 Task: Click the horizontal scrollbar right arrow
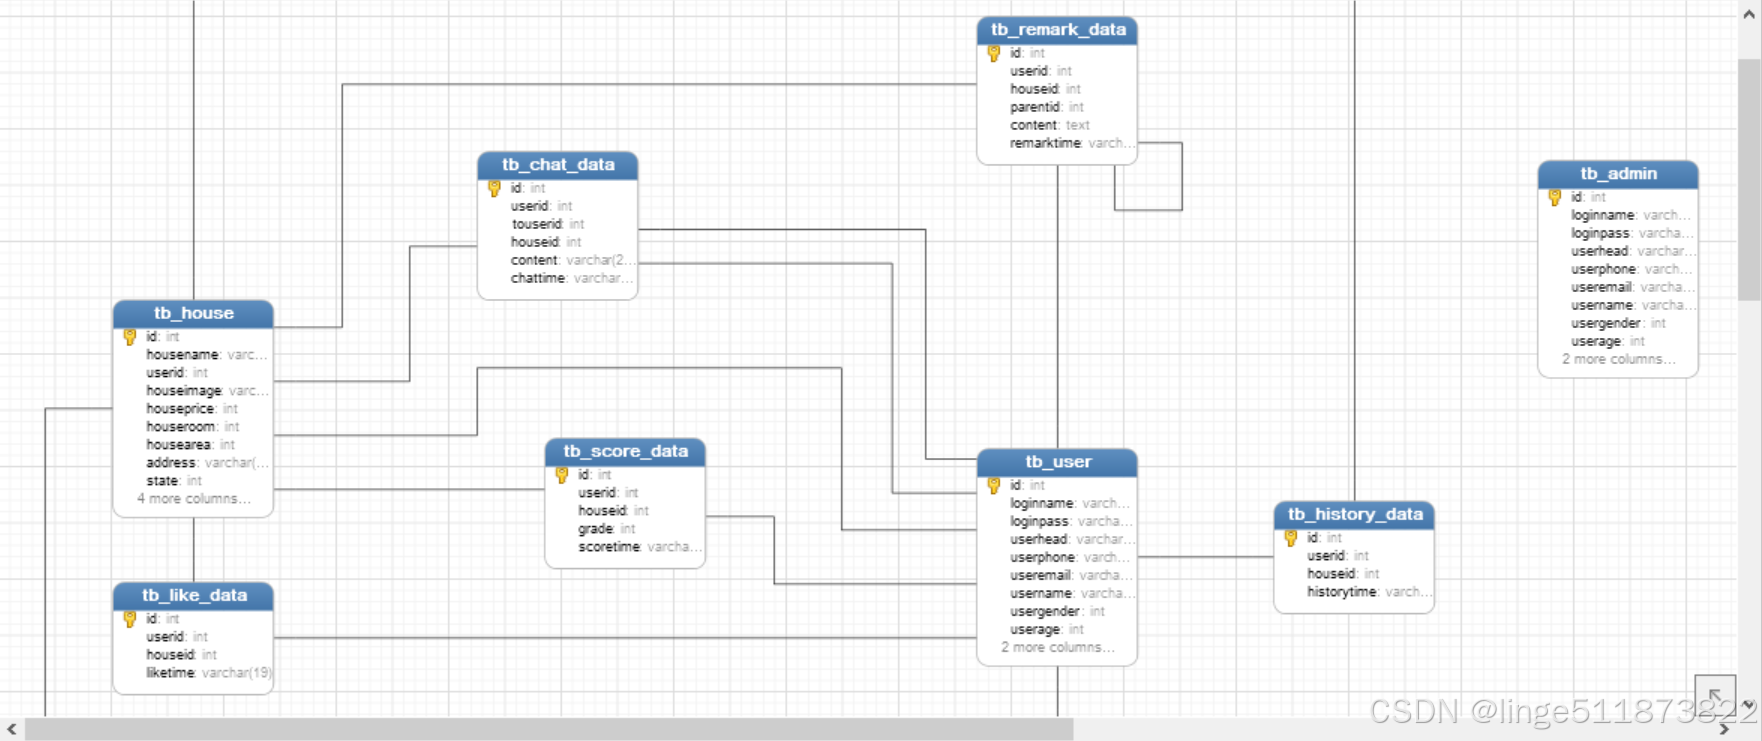tap(1724, 729)
